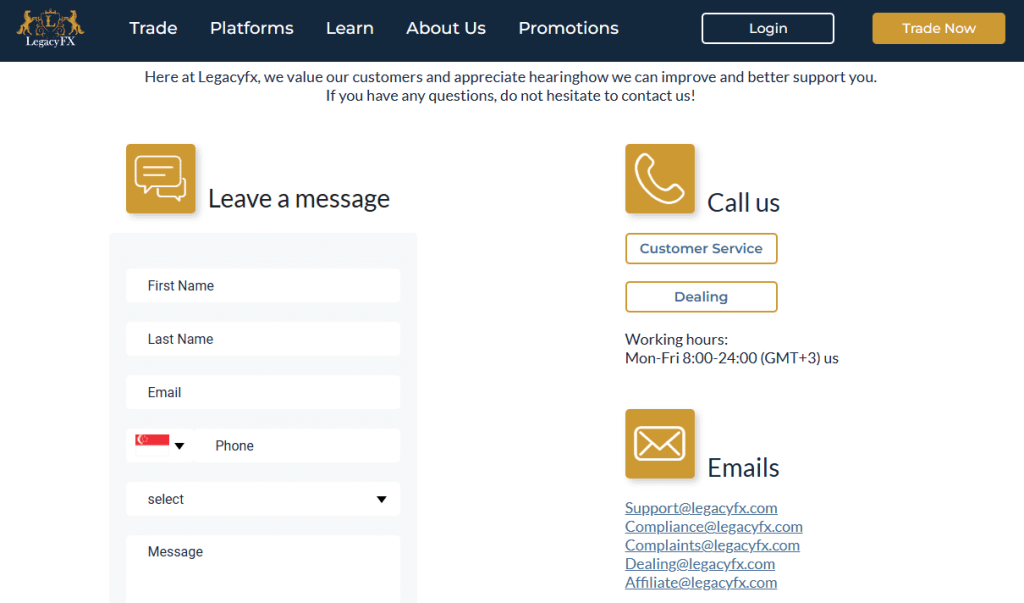Go to the Learn menu

click(349, 28)
